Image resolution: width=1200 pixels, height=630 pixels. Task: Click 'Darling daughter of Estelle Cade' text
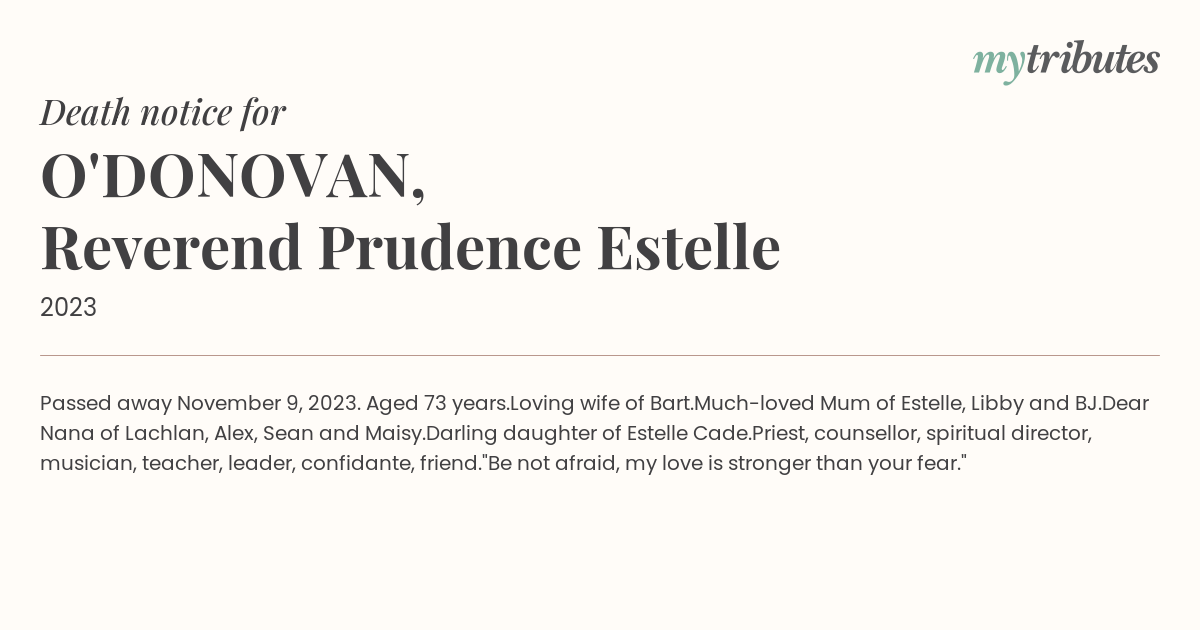coord(588,434)
